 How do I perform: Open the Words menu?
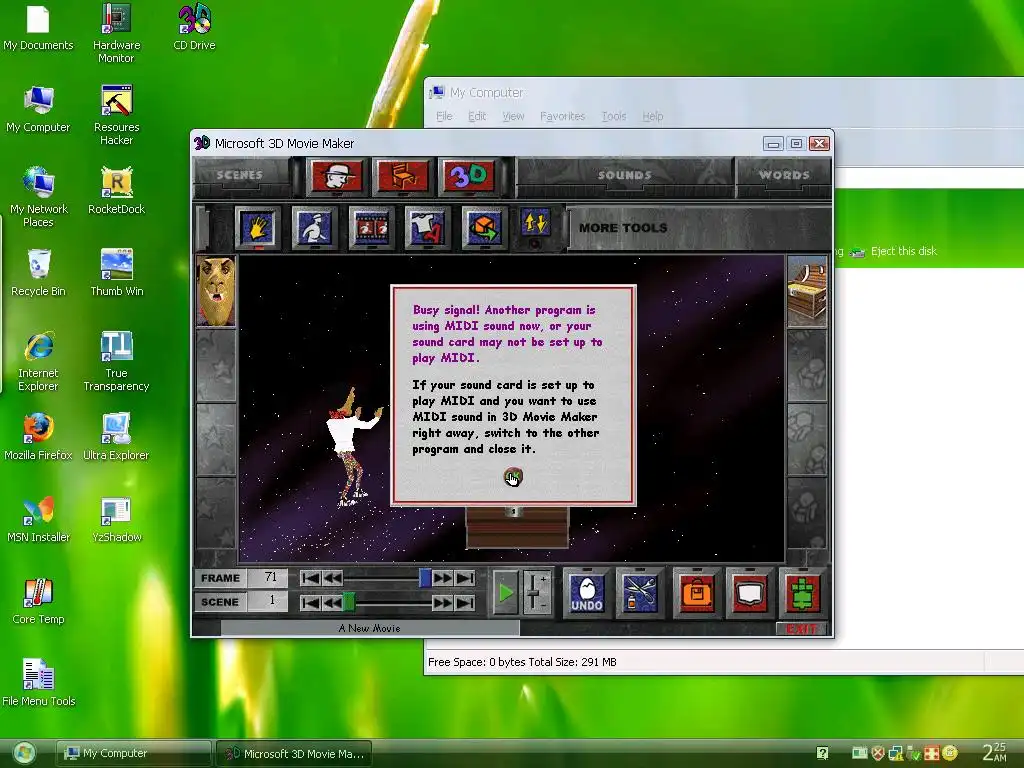click(x=784, y=175)
